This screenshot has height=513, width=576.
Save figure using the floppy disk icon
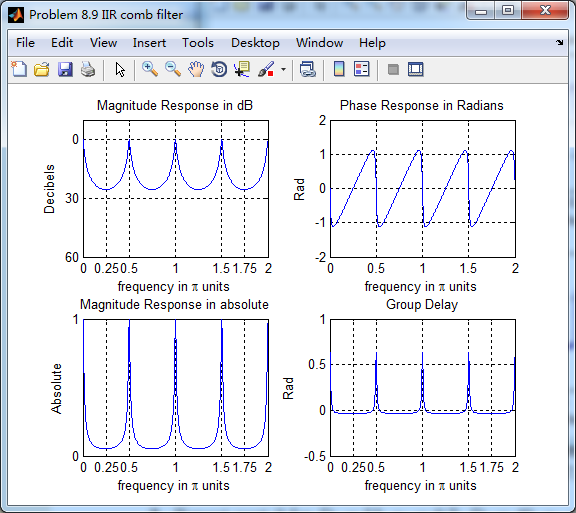[x=65, y=69]
